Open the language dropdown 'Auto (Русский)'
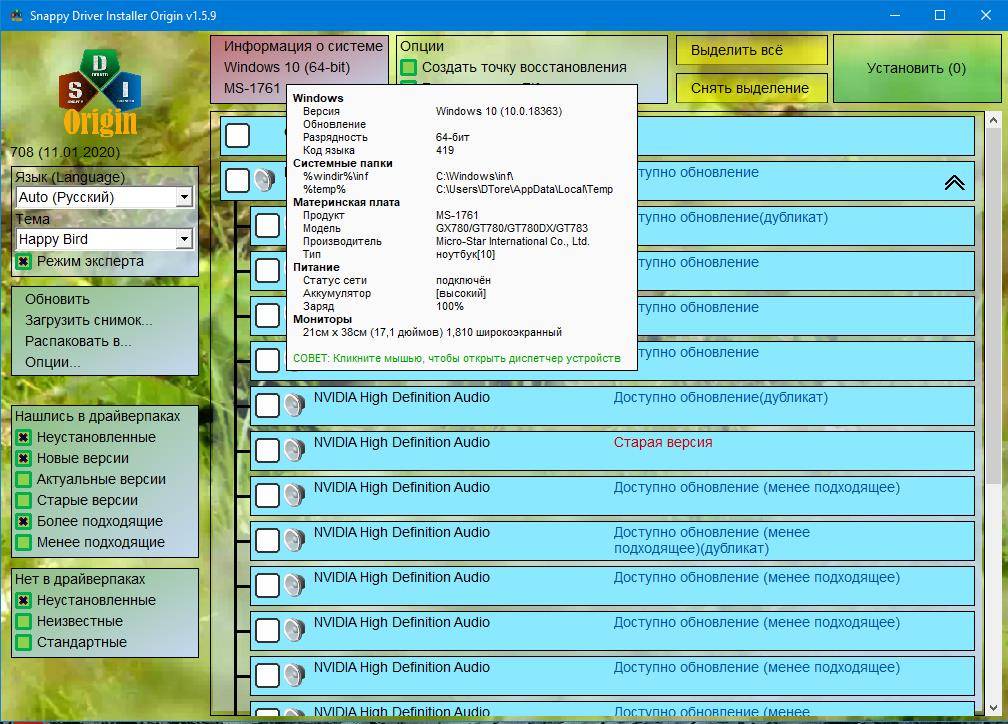This screenshot has width=1008, height=724. 104,197
